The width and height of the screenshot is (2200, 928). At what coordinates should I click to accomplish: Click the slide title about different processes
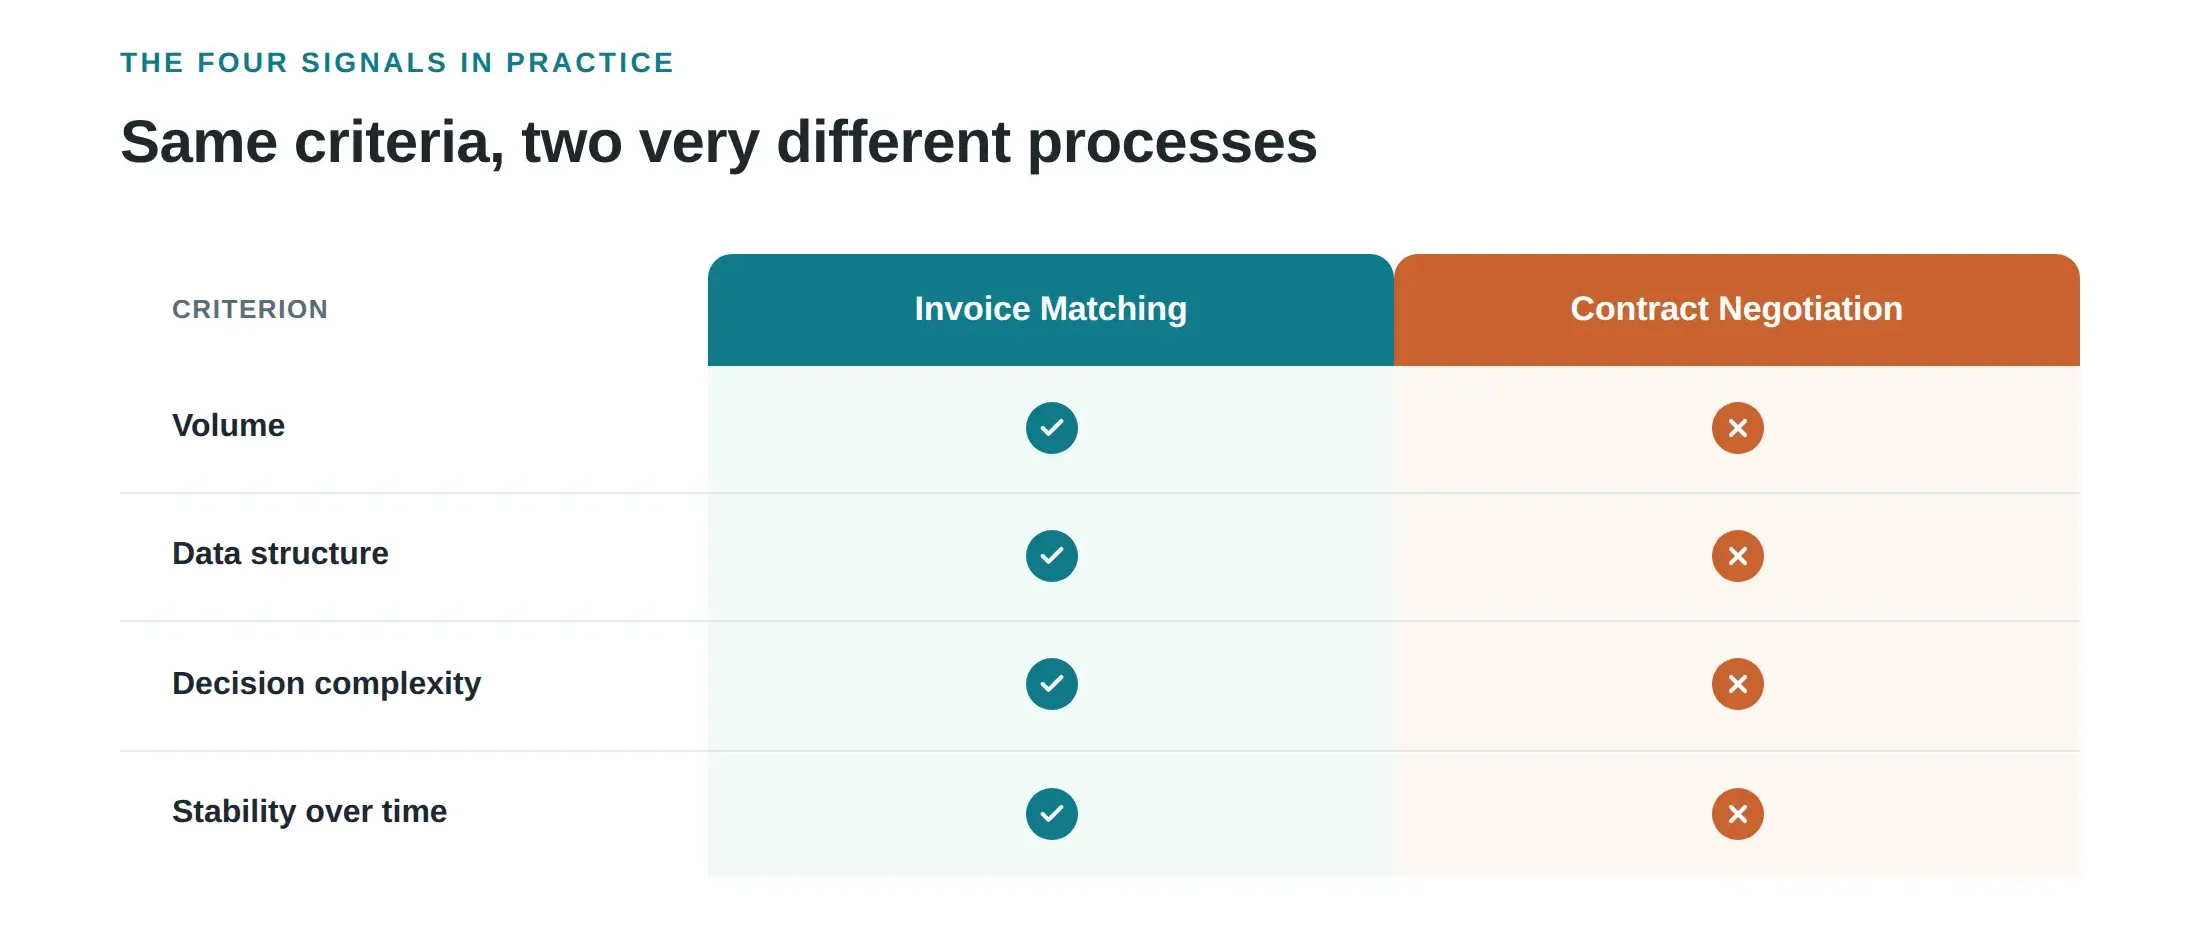click(x=719, y=143)
